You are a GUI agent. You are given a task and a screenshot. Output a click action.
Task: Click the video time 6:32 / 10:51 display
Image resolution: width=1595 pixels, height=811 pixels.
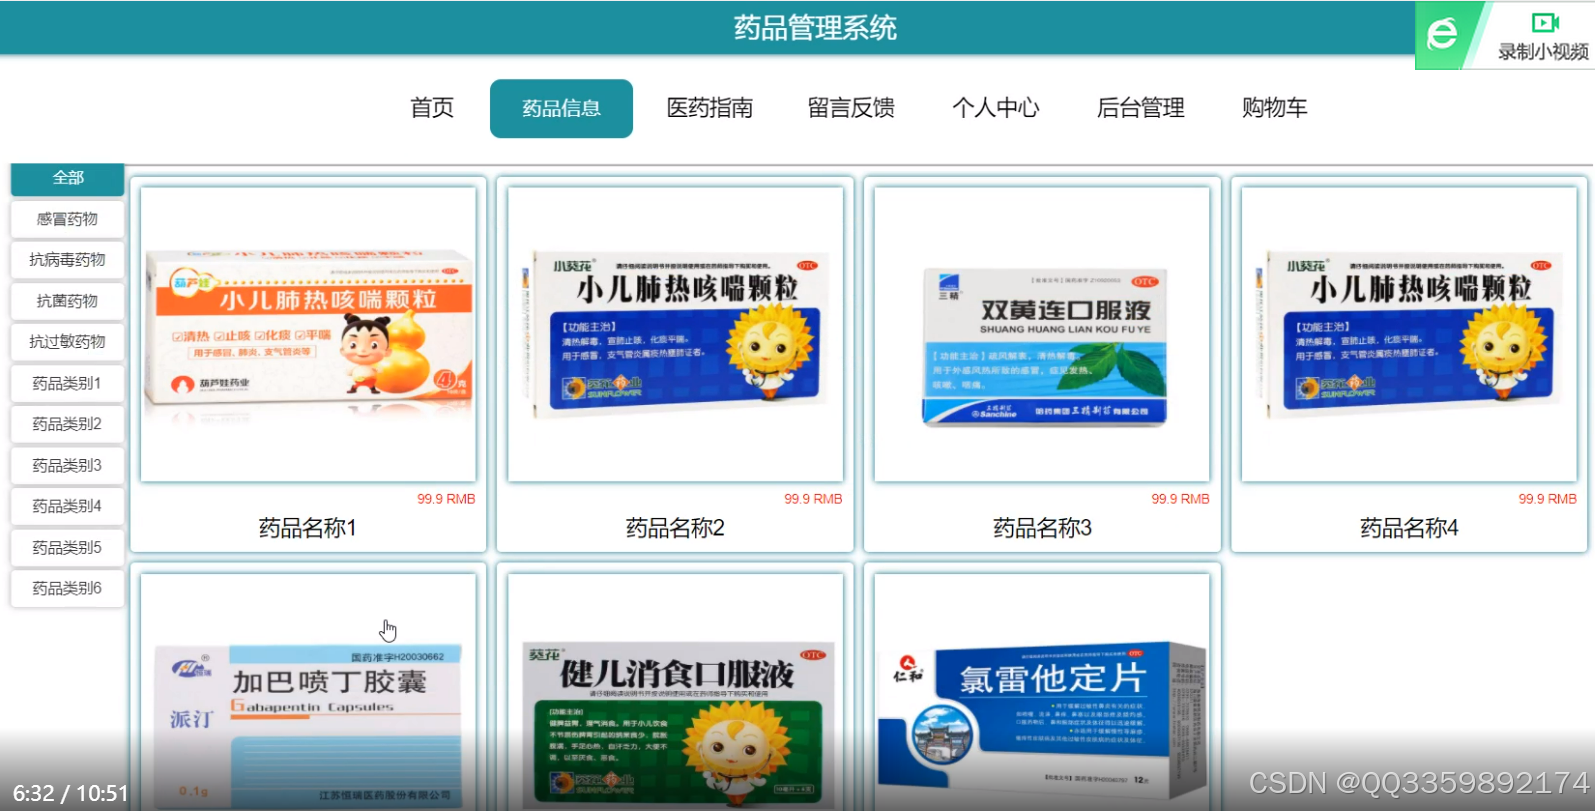[x=71, y=794]
